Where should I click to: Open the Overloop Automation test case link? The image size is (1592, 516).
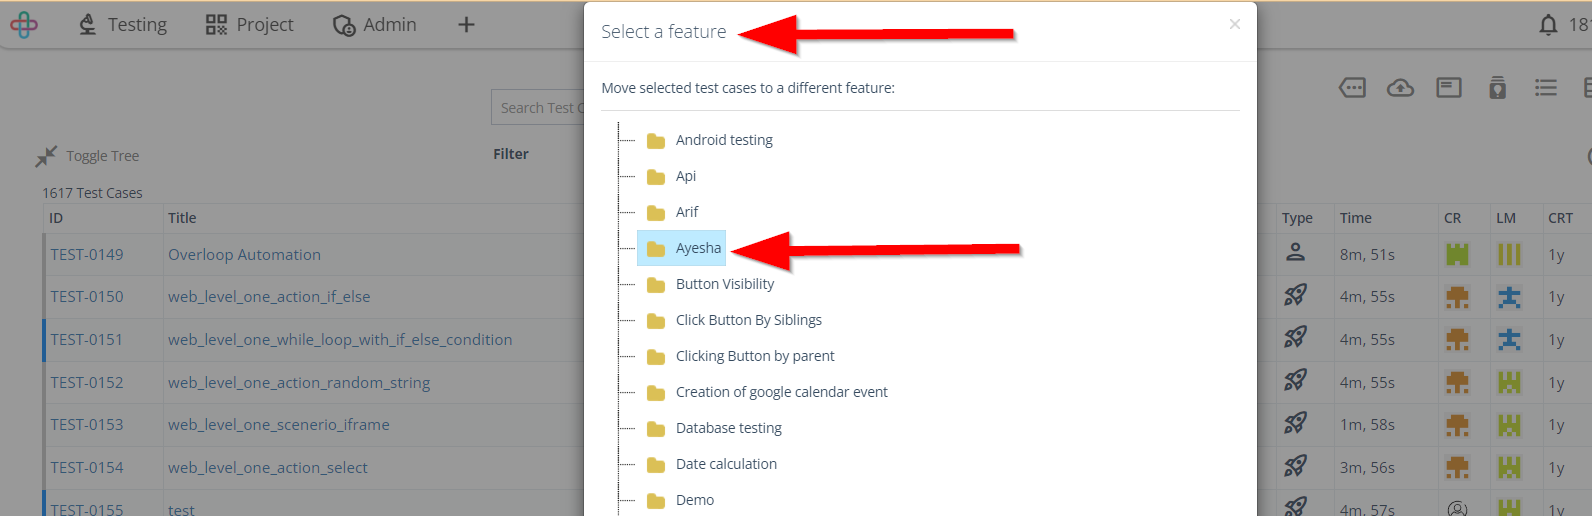click(244, 255)
